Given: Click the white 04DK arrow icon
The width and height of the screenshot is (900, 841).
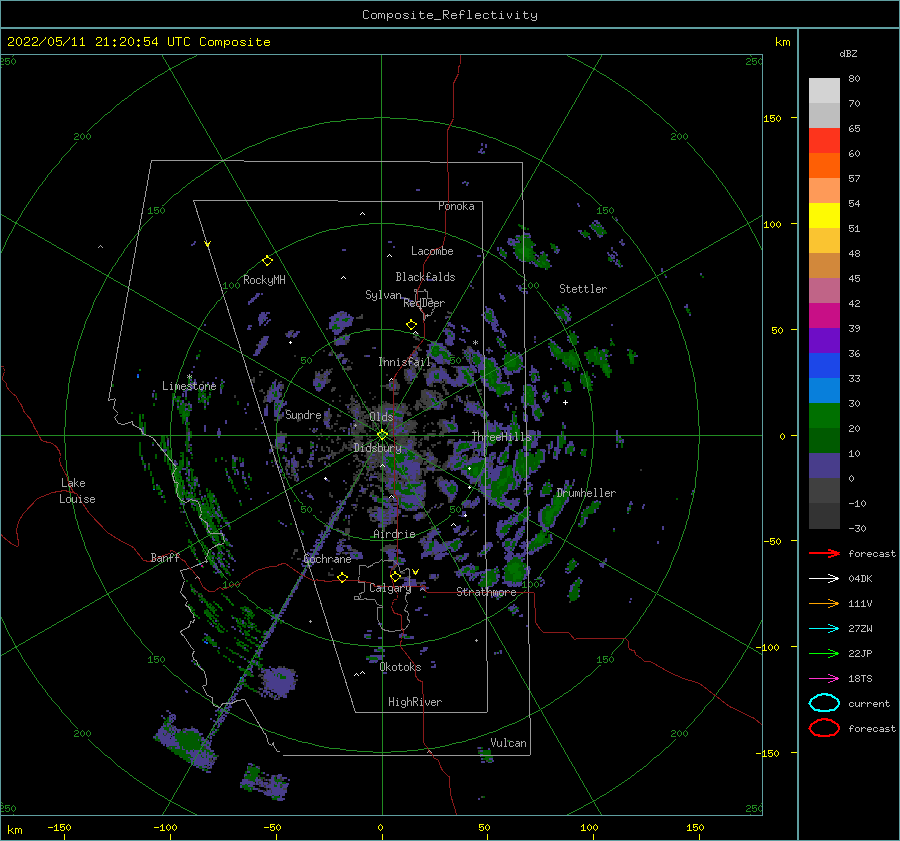Looking at the screenshot, I should coord(824,579).
